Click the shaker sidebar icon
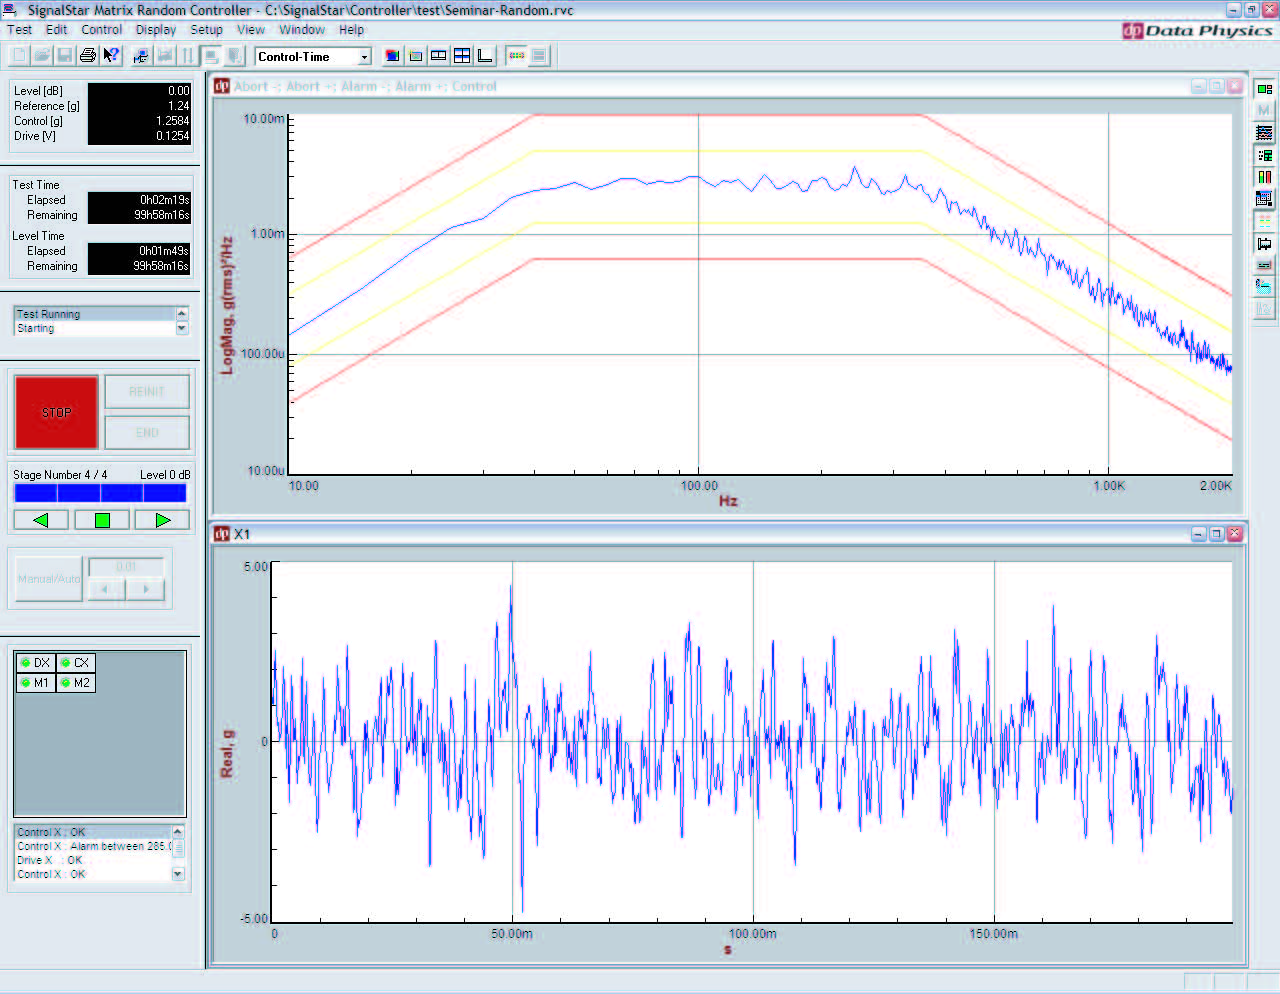The height and width of the screenshot is (994, 1280). pos(1264,243)
